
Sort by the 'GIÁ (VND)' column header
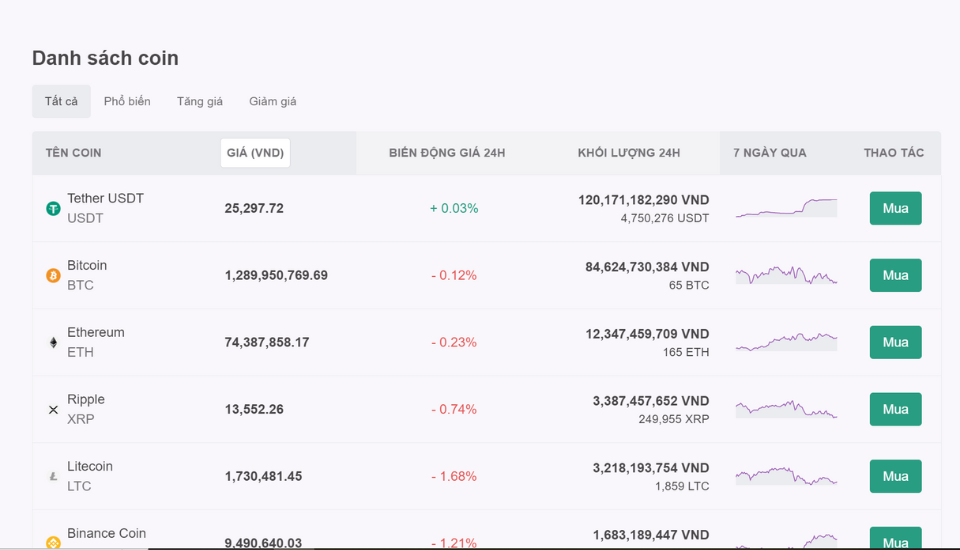256,153
